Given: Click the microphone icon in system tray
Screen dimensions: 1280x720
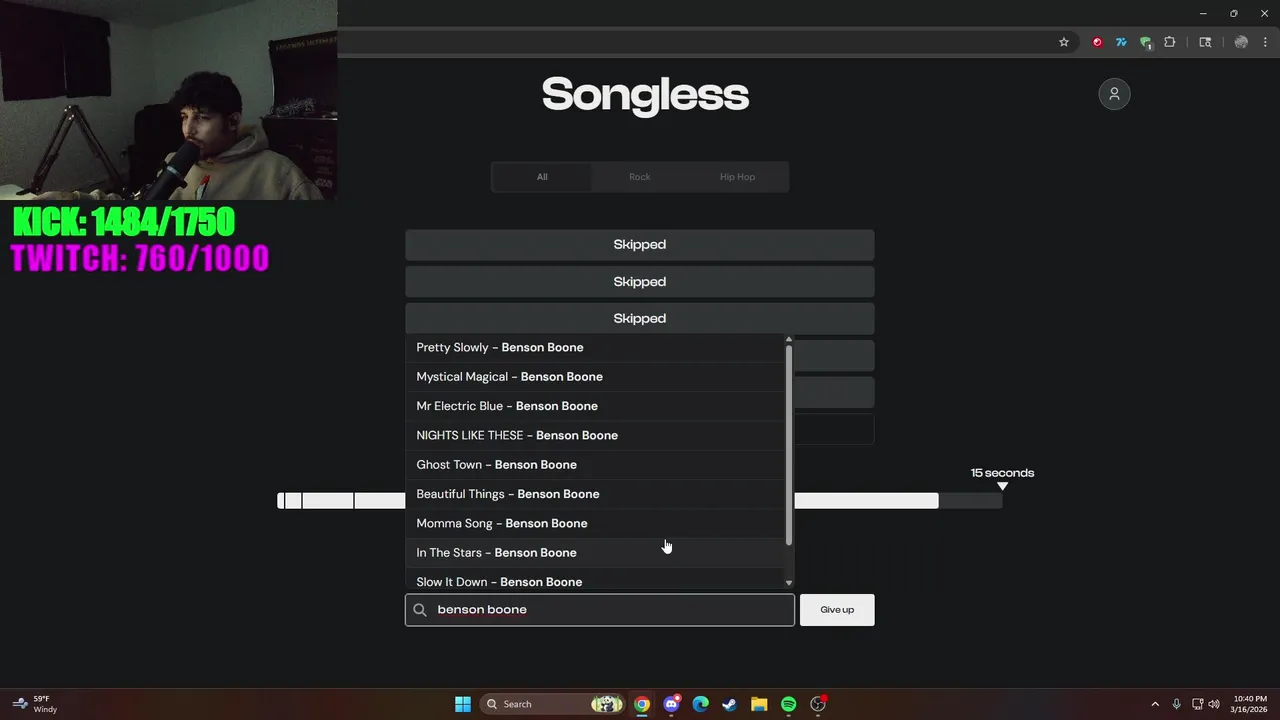Looking at the screenshot, I should tap(1177, 704).
